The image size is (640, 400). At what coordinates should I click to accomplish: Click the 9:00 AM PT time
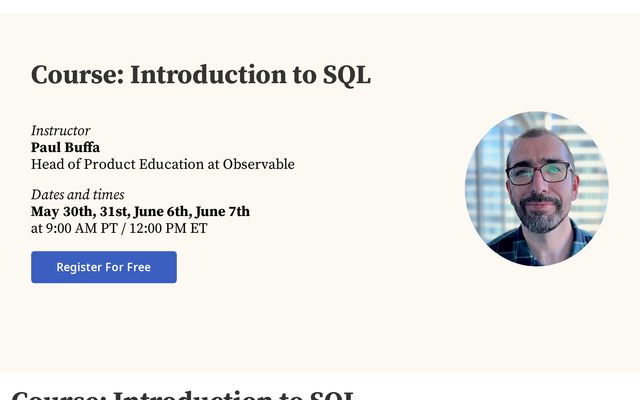pyautogui.click(x=82, y=228)
